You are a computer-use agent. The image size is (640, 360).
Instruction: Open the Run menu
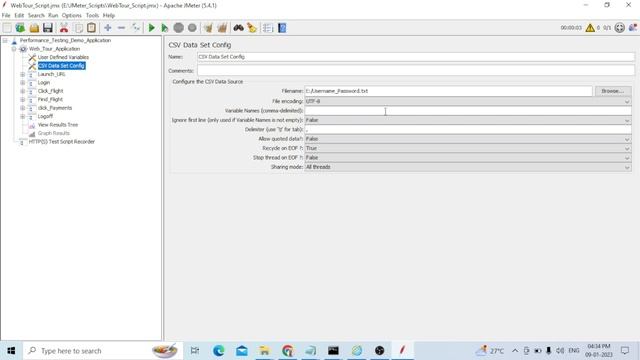pyautogui.click(x=53, y=15)
